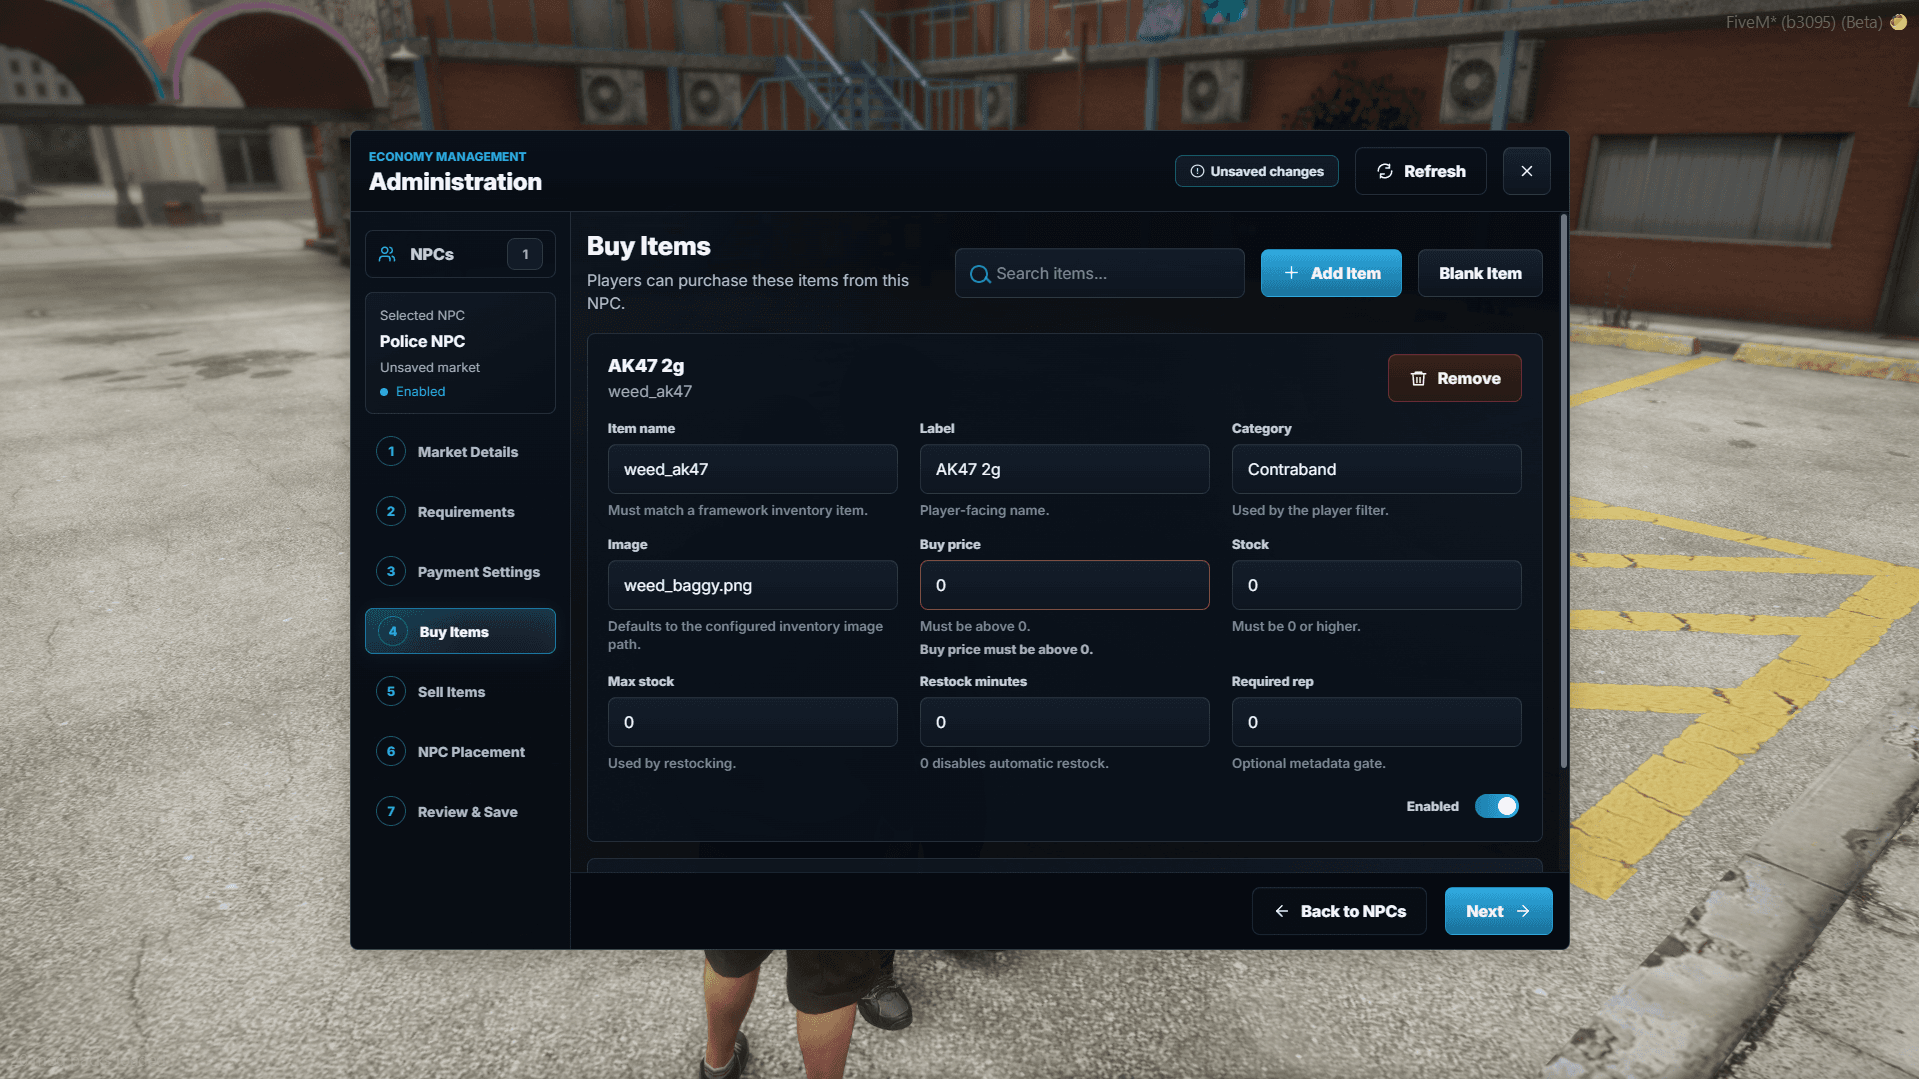Image resolution: width=1919 pixels, height=1079 pixels.
Task: Click step number 1 circle icon
Action: coord(391,451)
